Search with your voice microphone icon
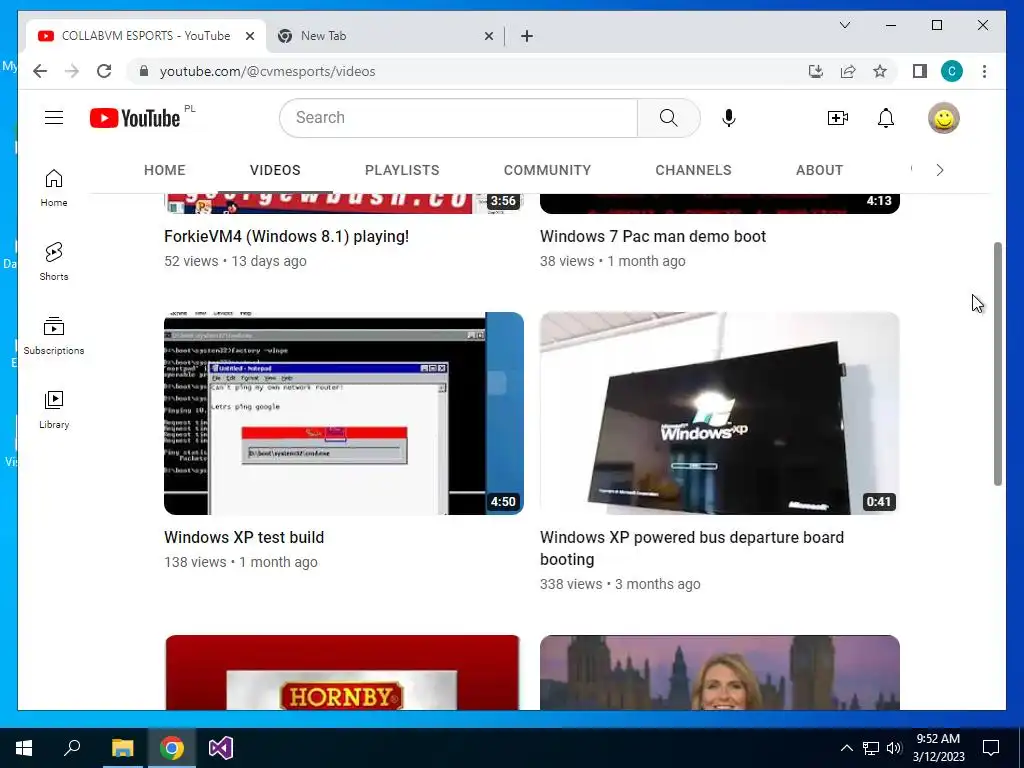1024x768 pixels. (729, 118)
